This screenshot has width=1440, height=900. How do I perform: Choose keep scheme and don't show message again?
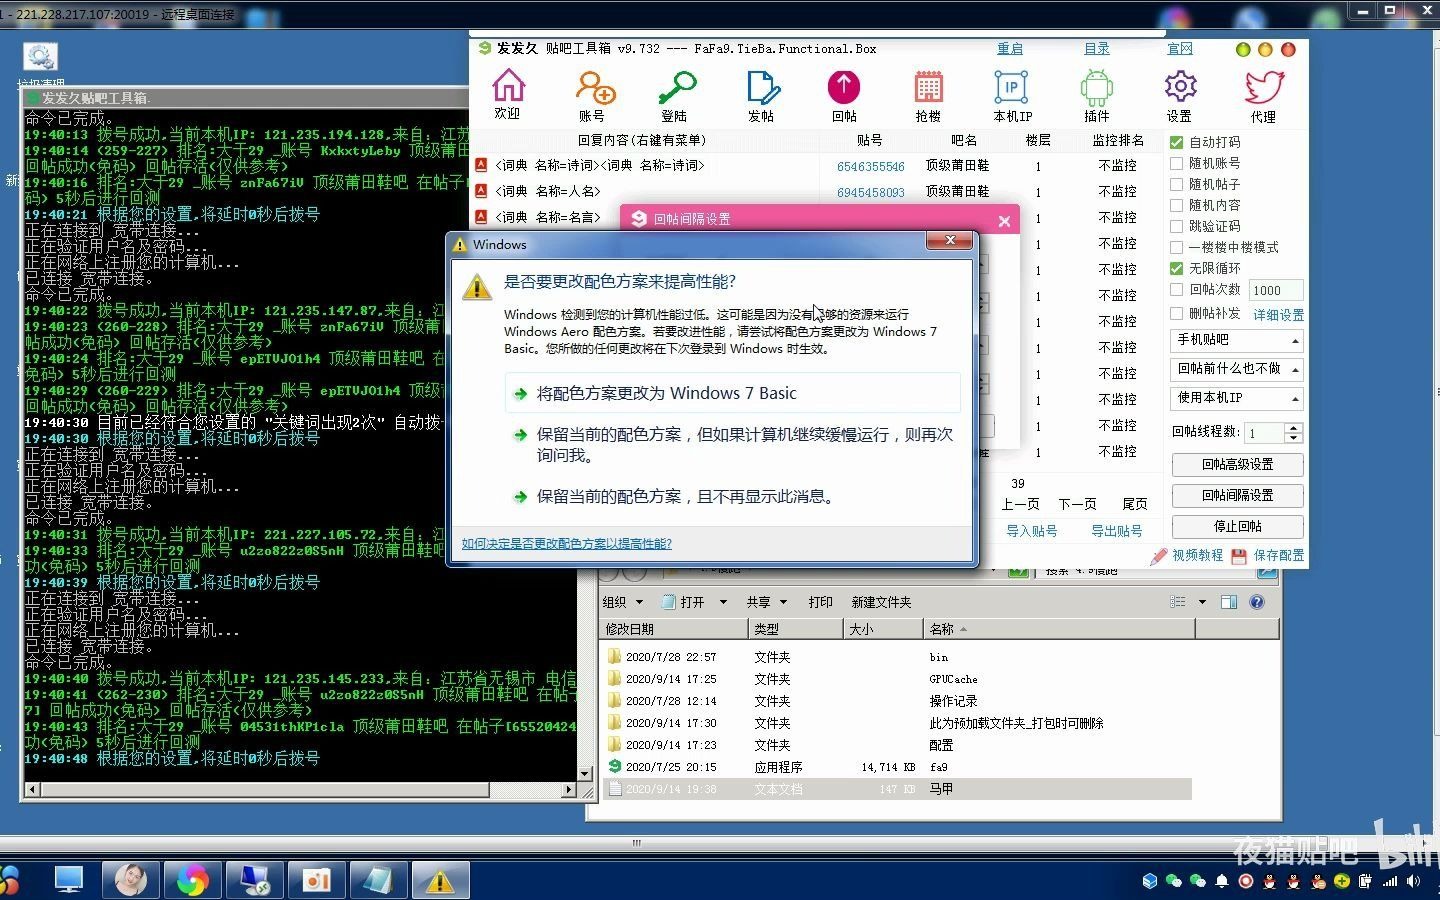click(x=733, y=496)
